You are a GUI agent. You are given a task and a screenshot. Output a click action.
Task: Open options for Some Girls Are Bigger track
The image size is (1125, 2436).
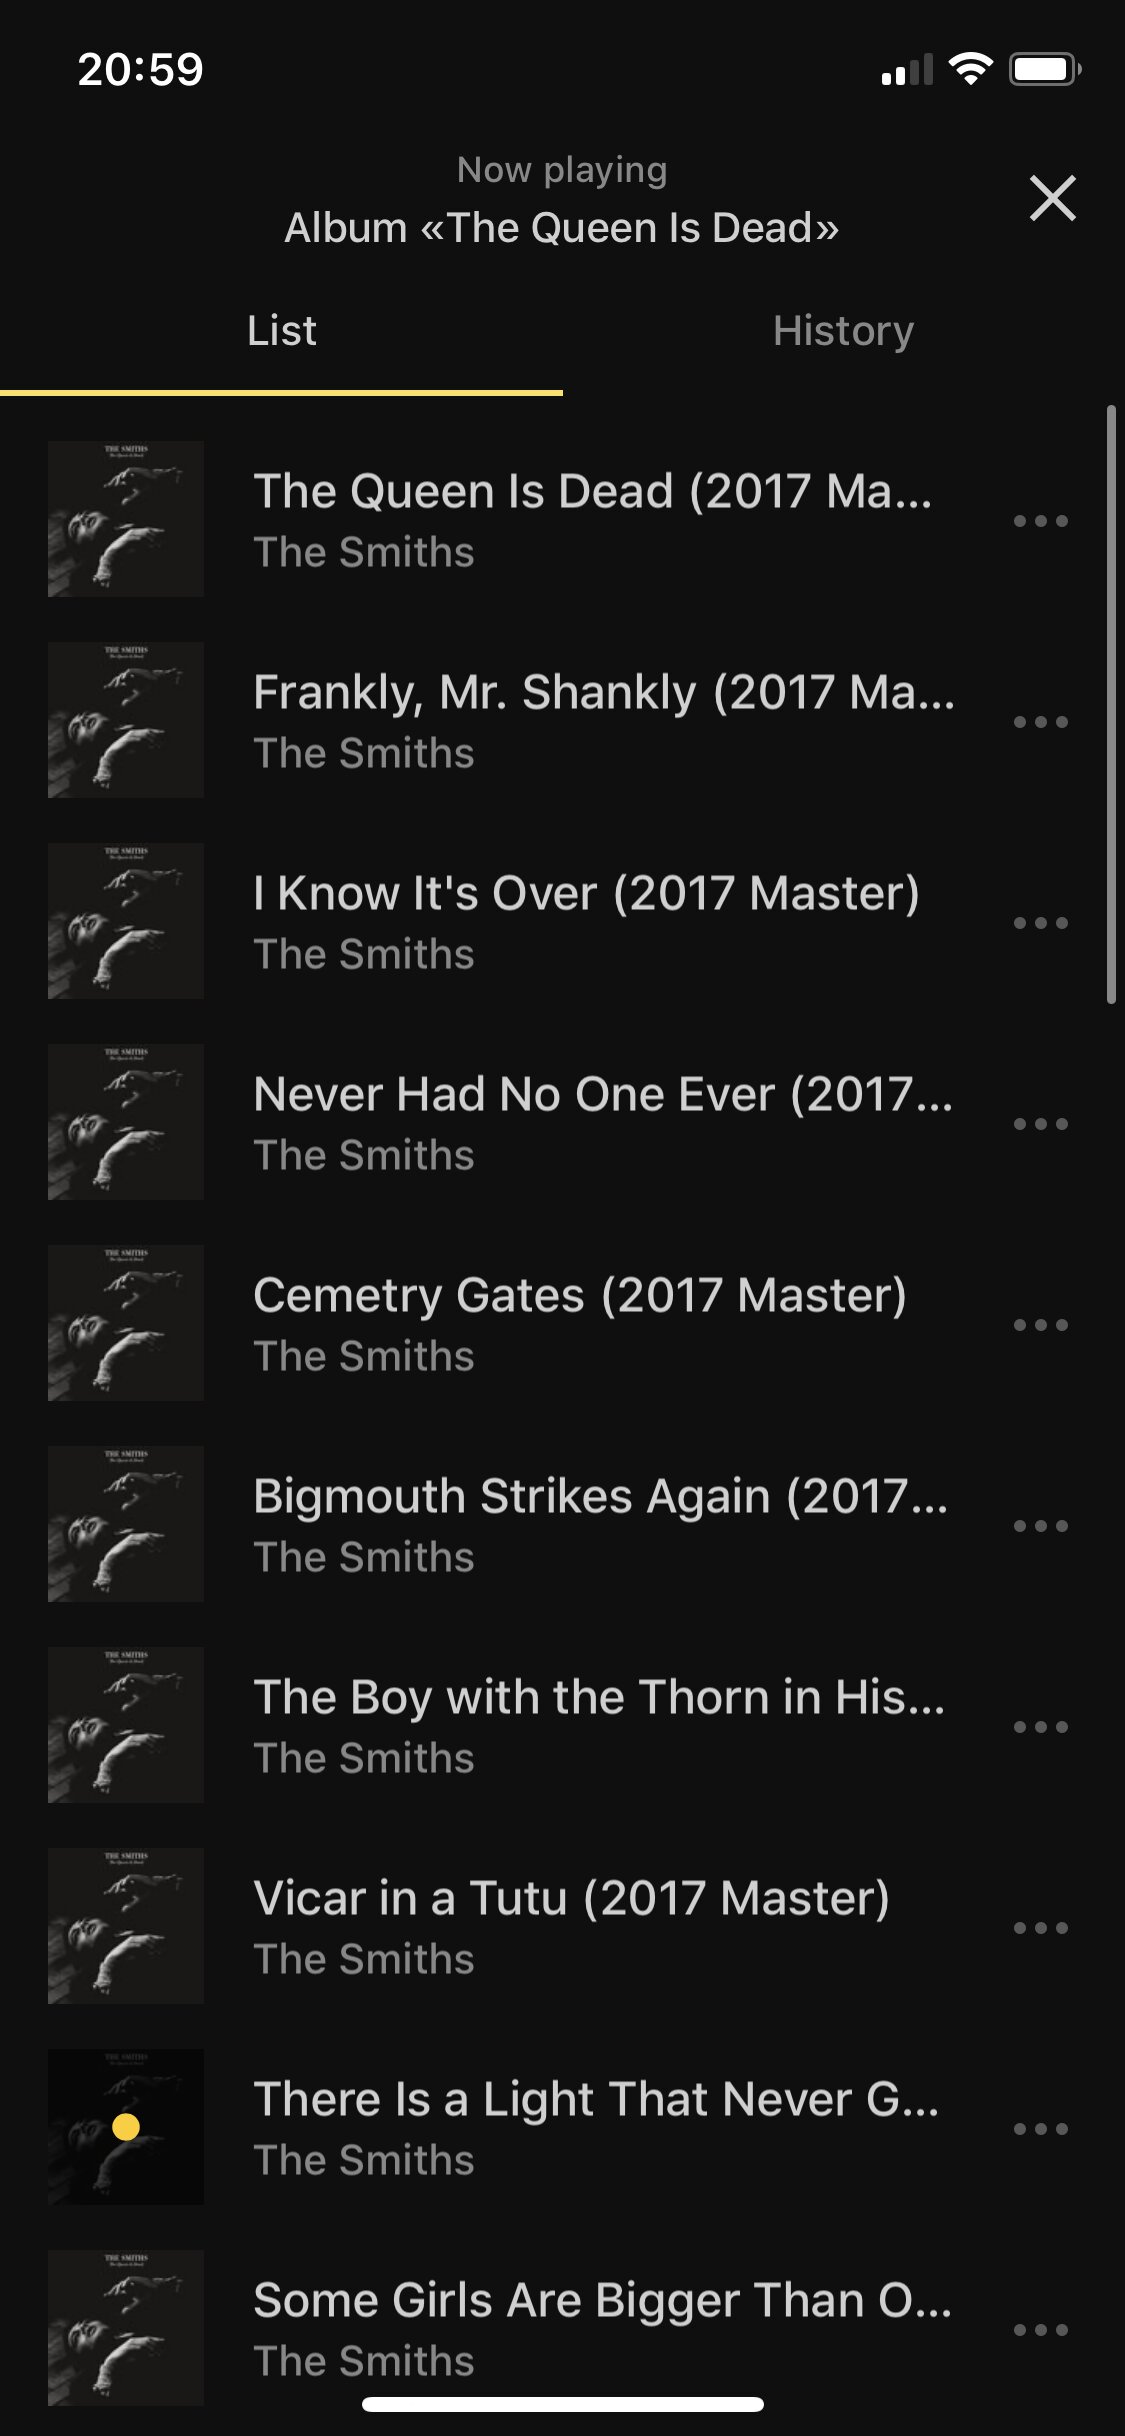1041,2330
